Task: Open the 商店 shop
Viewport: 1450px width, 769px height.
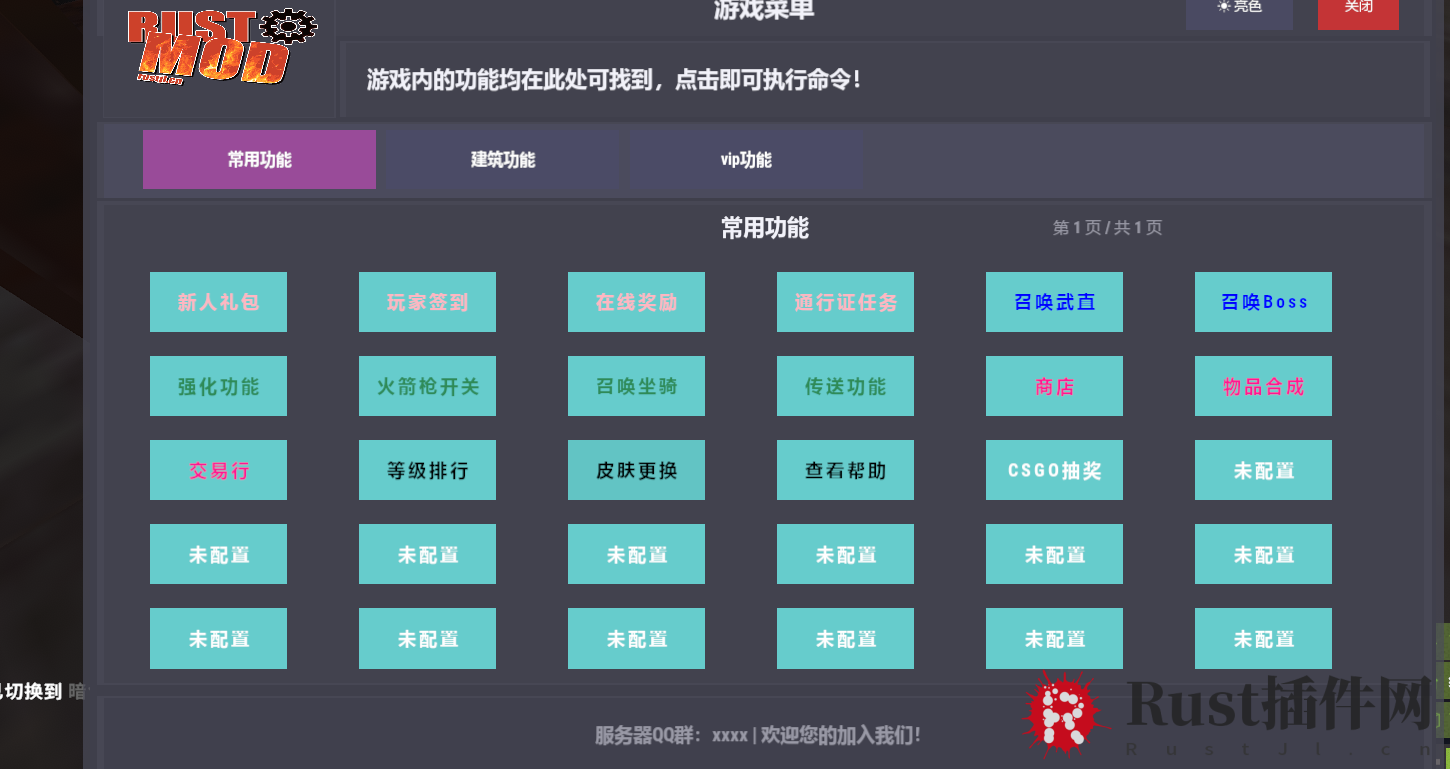Action: tap(1054, 386)
